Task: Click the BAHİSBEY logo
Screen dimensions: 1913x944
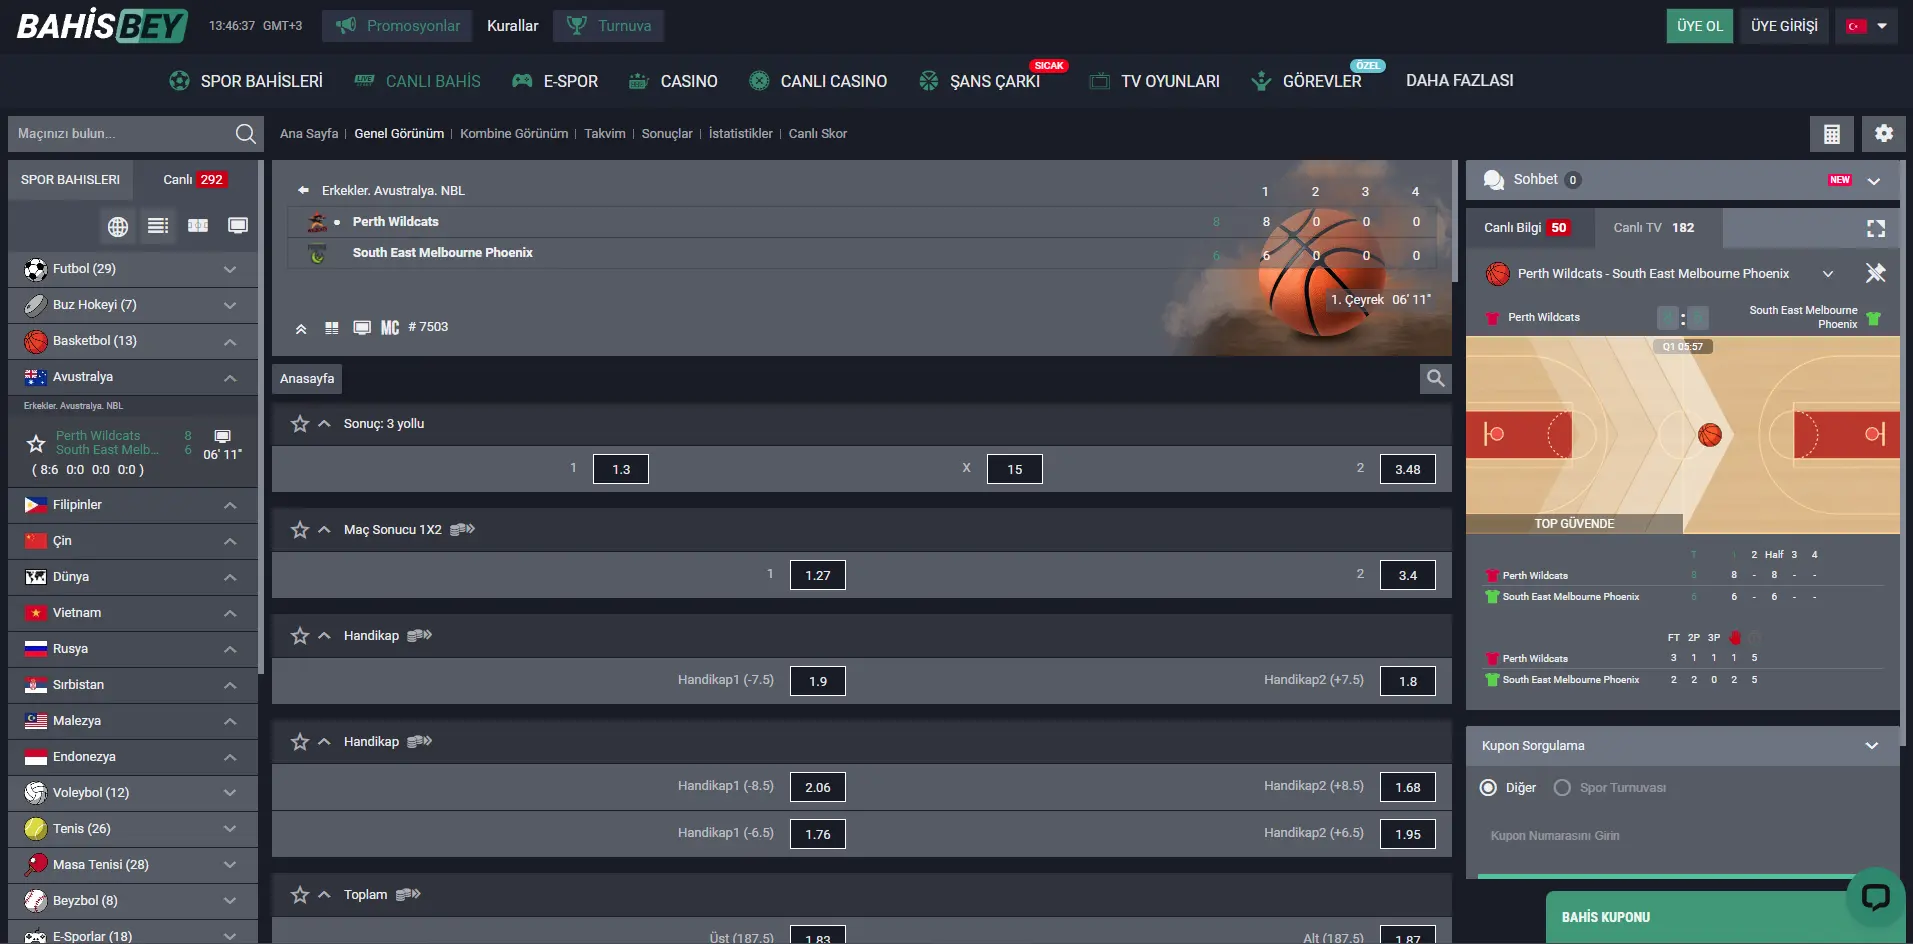Action: tap(102, 25)
